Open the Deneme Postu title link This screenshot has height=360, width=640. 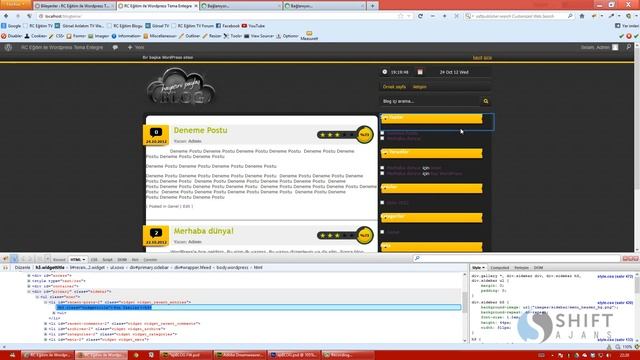[200, 130]
